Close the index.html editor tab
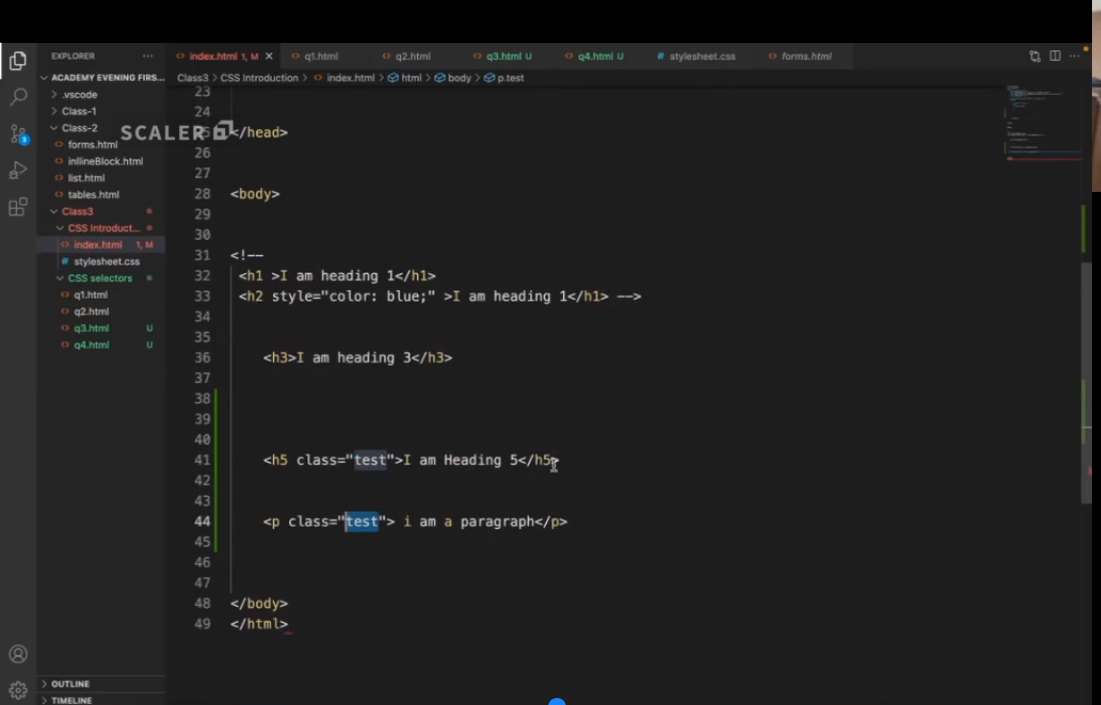The width and height of the screenshot is (1101, 705). 269,56
